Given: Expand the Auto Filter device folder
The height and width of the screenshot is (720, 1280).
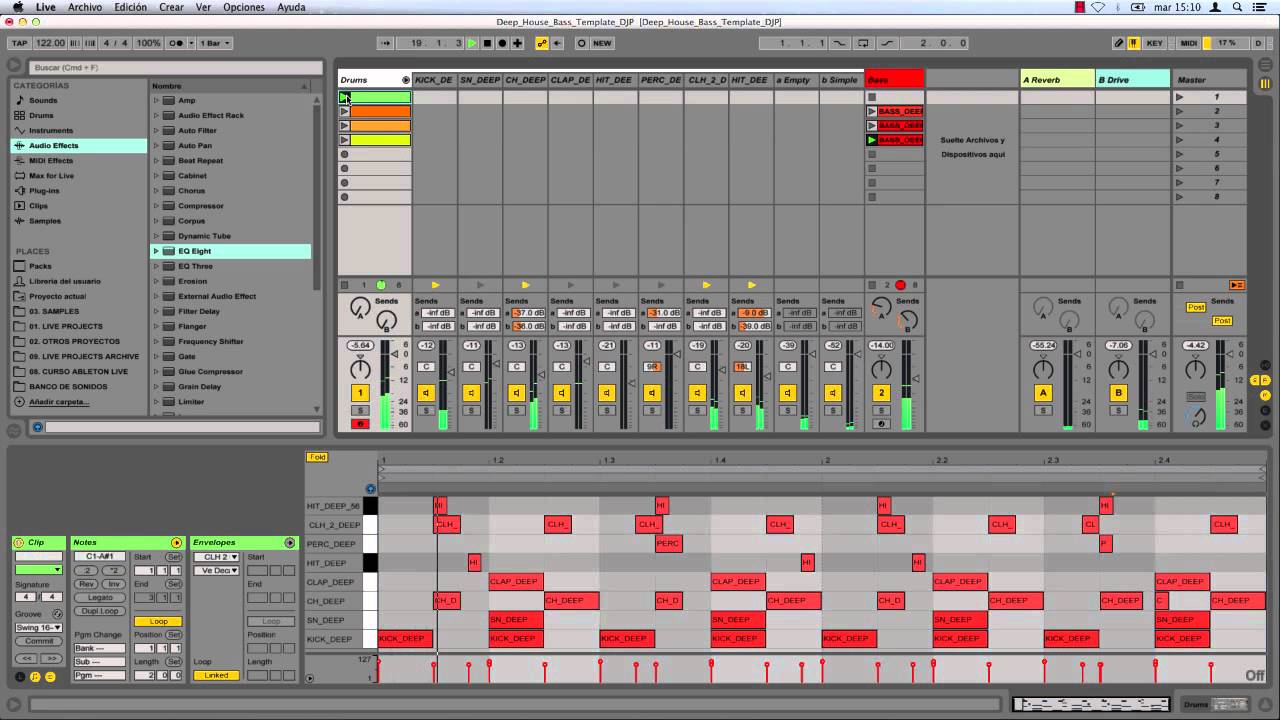Looking at the screenshot, I should [x=156, y=130].
